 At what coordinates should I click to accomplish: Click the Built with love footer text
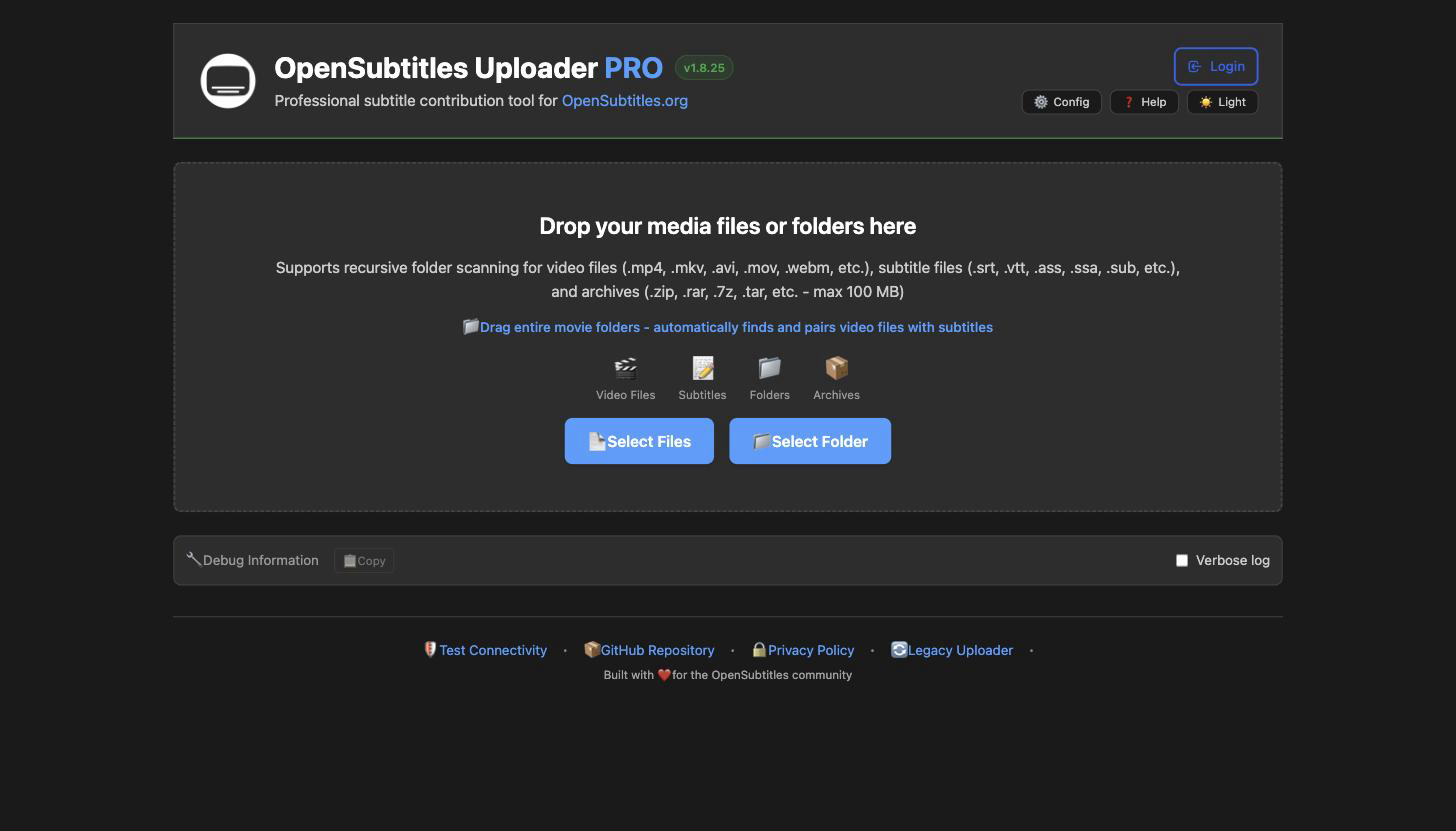tap(728, 675)
